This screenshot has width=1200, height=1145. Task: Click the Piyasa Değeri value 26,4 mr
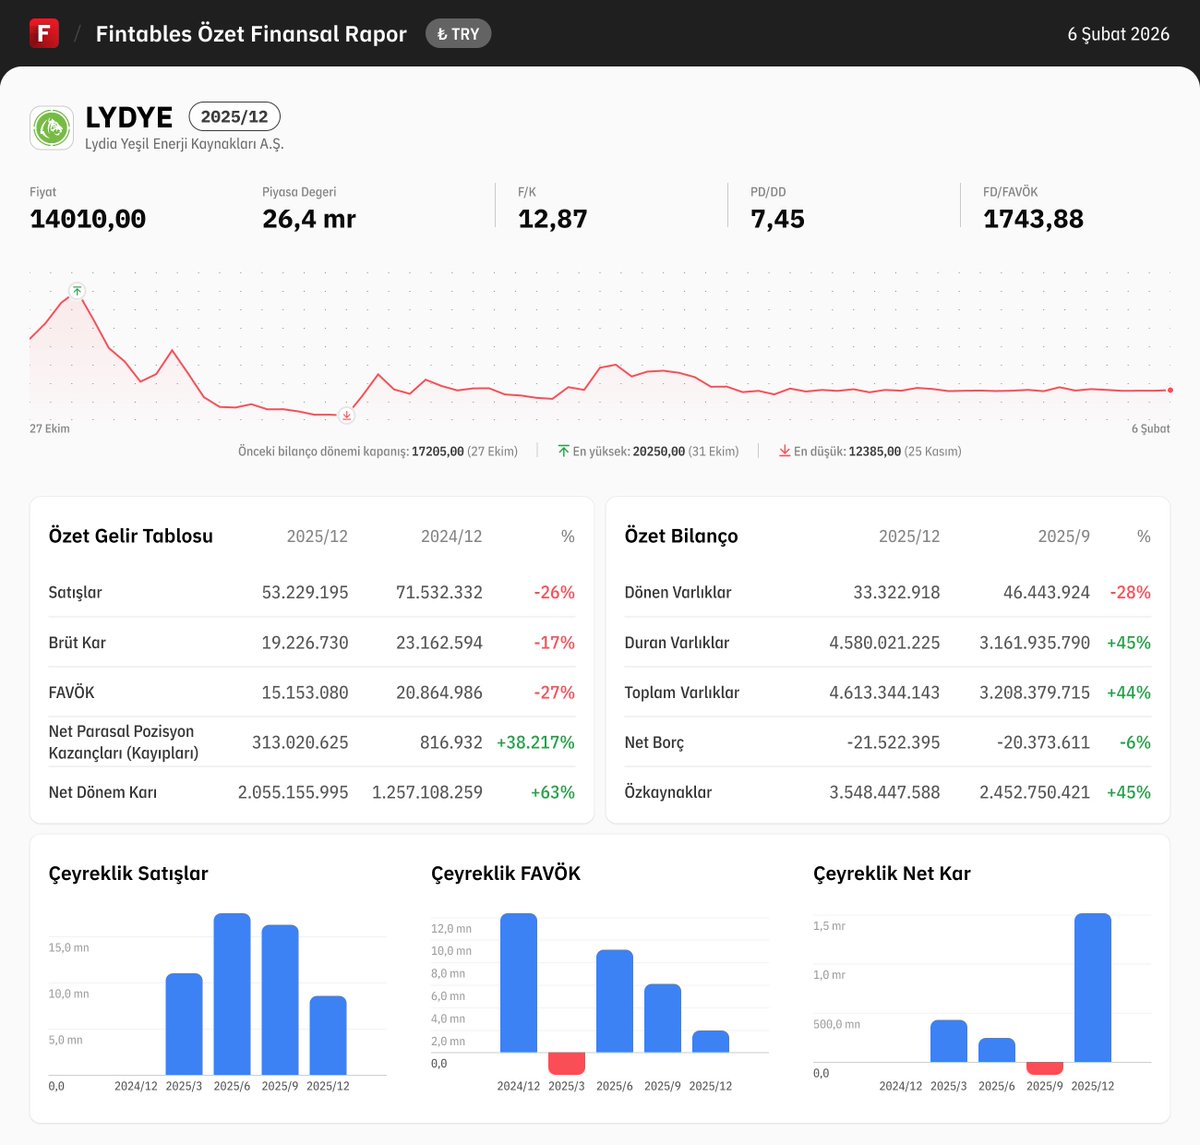click(309, 219)
